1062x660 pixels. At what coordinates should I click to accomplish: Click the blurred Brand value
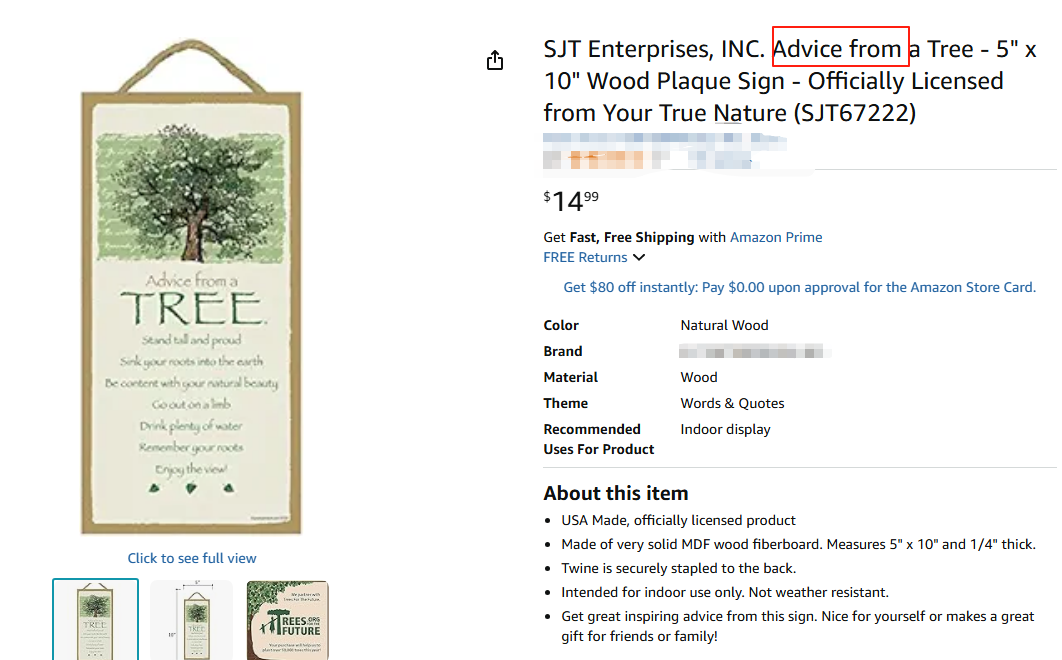click(754, 351)
